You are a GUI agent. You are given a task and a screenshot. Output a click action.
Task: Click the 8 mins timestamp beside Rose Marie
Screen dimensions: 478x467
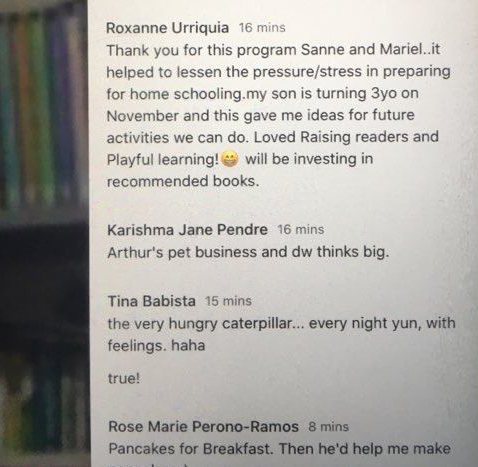(328, 427)
